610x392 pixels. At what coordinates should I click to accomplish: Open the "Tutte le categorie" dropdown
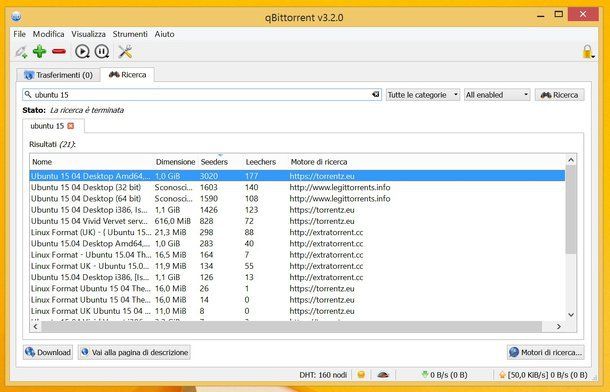(422, 95)
